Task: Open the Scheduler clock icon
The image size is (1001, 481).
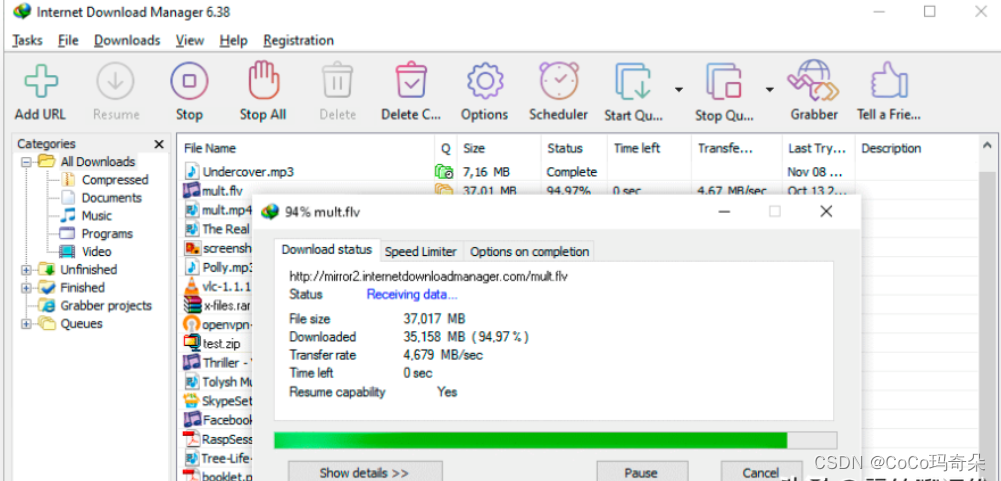Action: click(559, 80)
